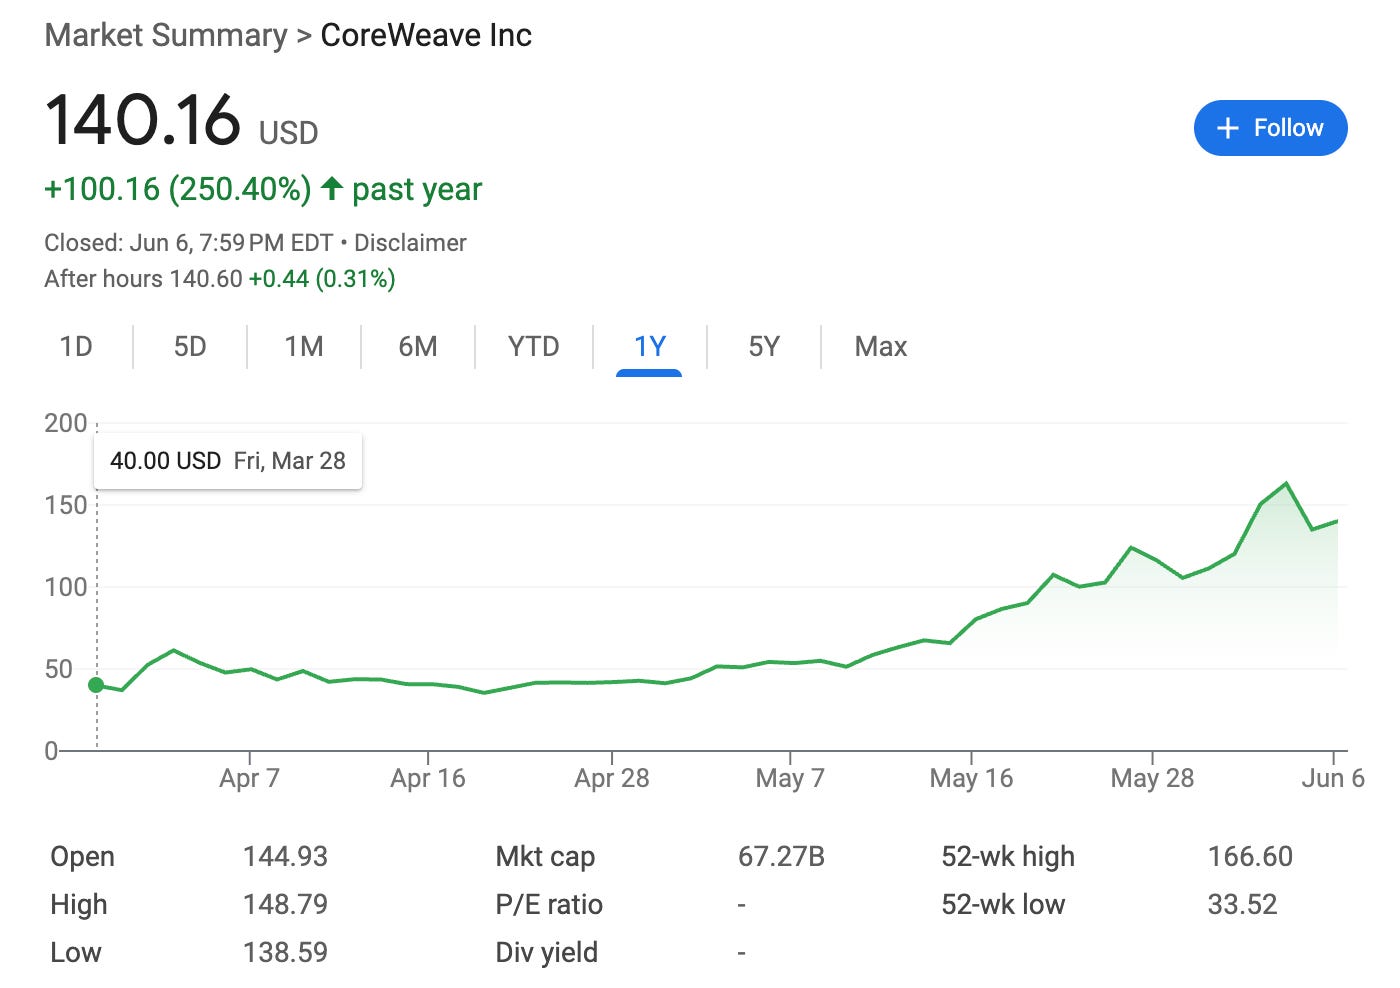Switch chart to 5Y range
1400x988 pixels.
(764, 347)
